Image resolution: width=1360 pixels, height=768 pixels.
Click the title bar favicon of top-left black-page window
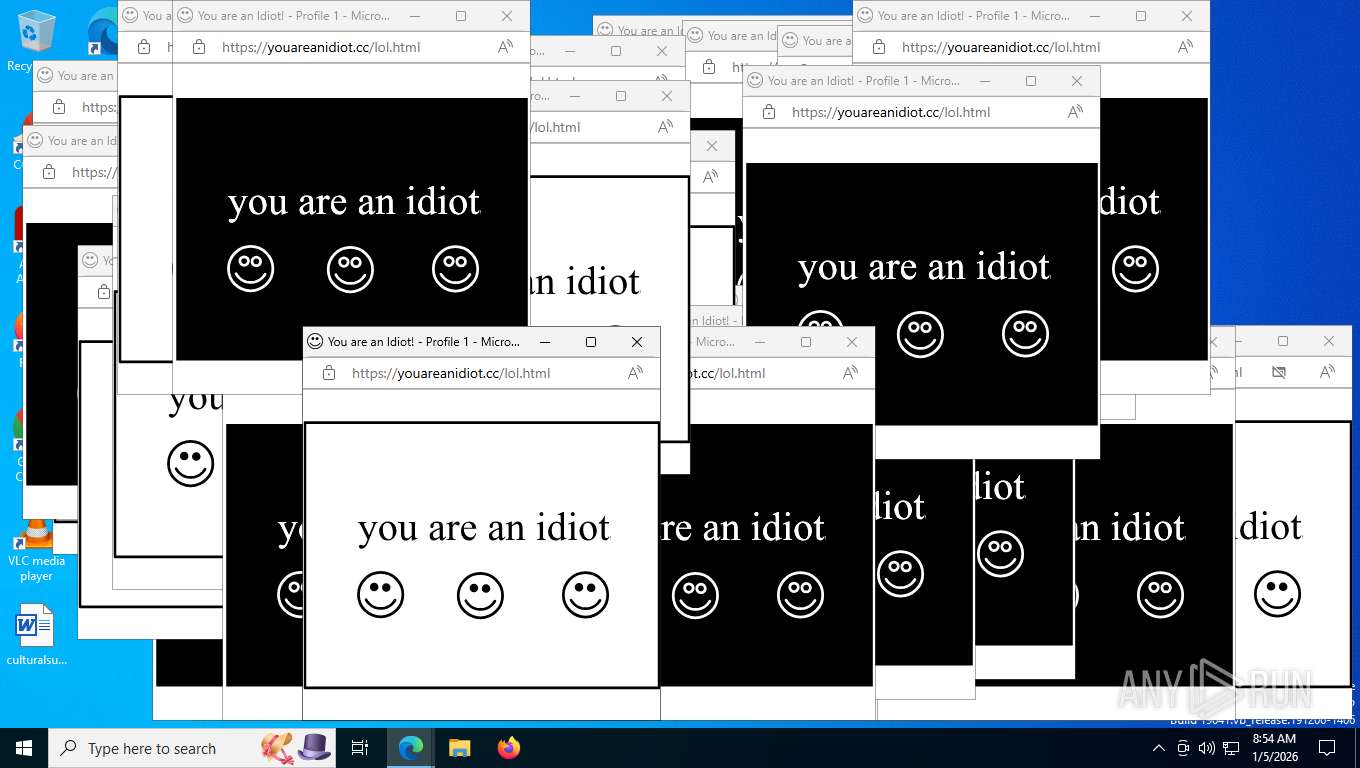click(x=185, y=15)
